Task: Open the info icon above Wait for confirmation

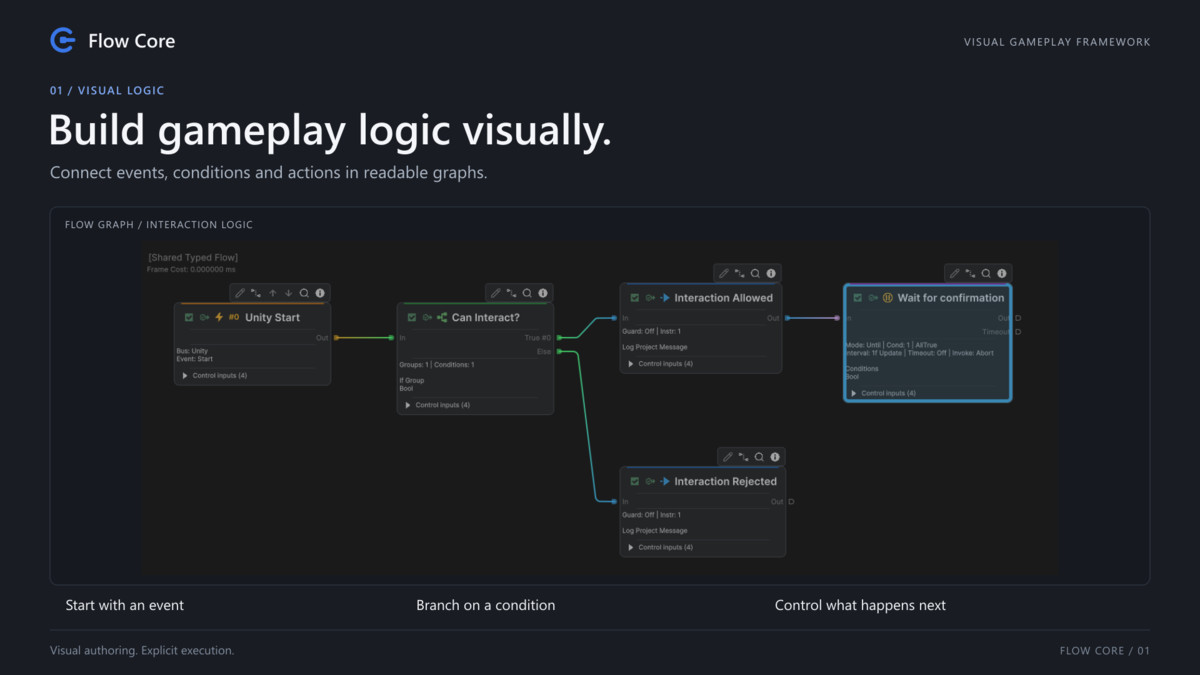Action: pos(1002,273)
